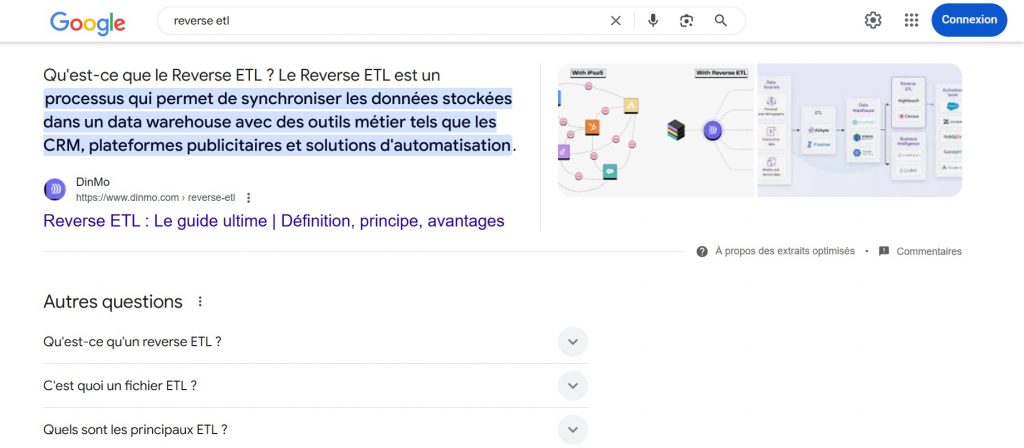Start a voice search with the microphone
This screenshot has height=448, width=1024.
tap(653, 20)
